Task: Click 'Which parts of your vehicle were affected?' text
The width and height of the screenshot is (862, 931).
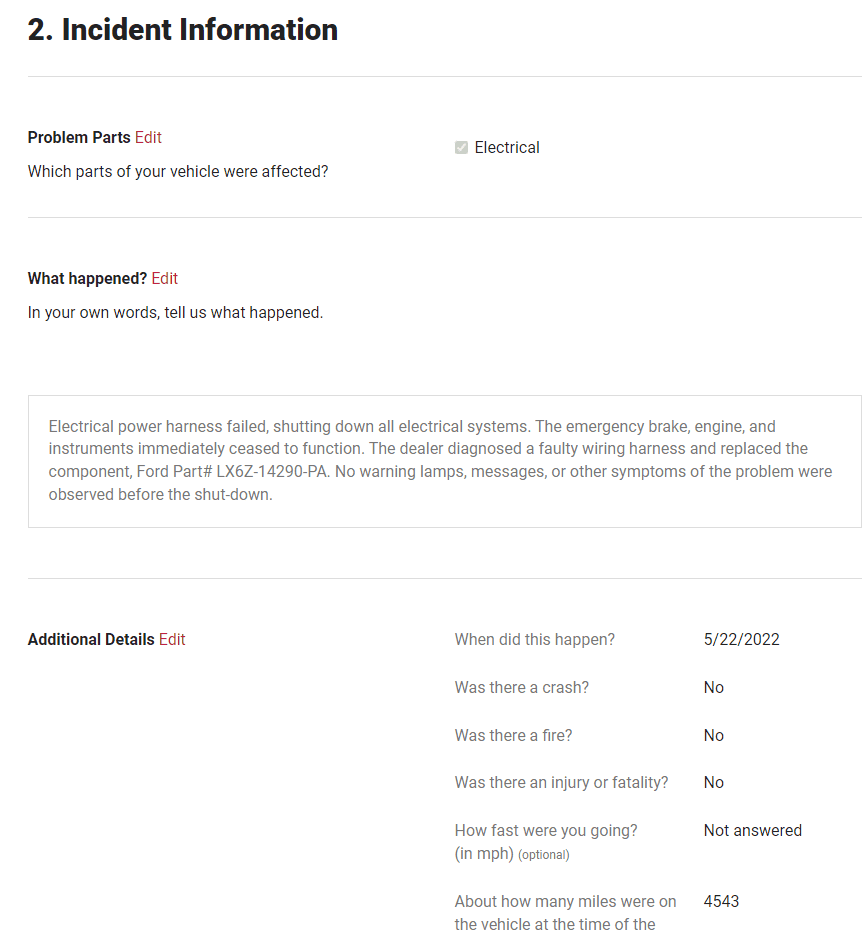Action: point(178,172)
